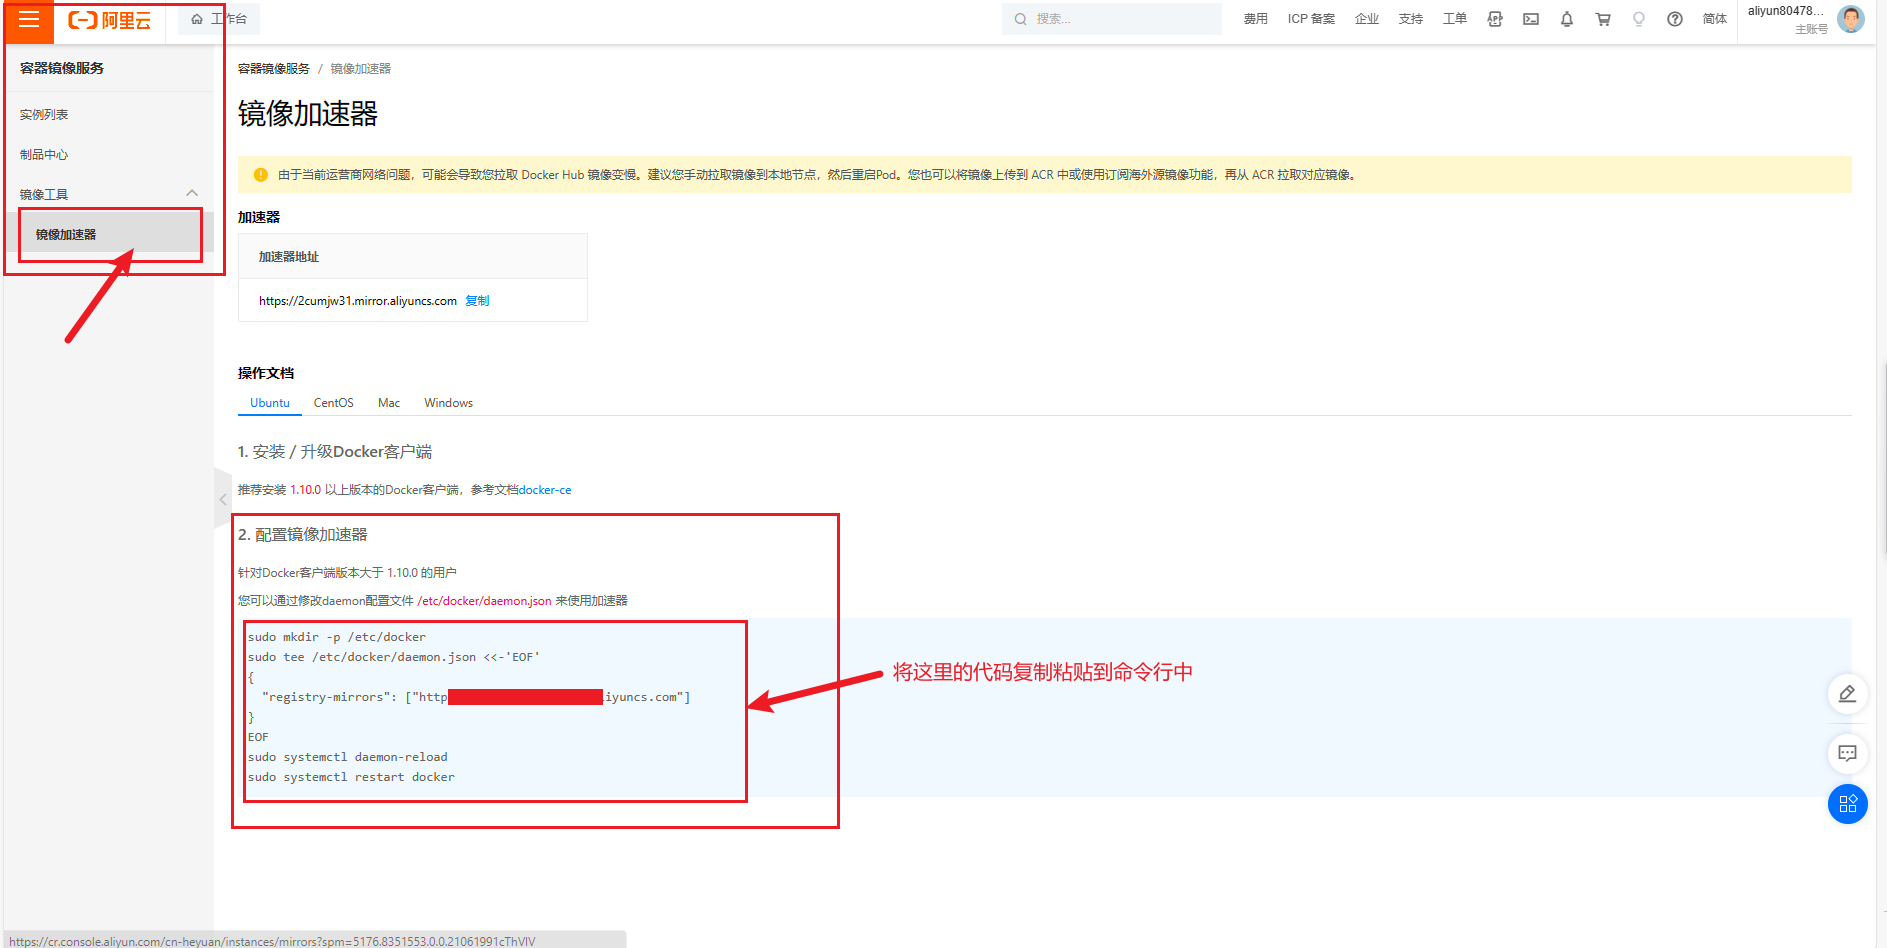This screenshot has width=1887, height=948.
Task: Copy accelerator address with 复制 link
Action: (477, 301)
